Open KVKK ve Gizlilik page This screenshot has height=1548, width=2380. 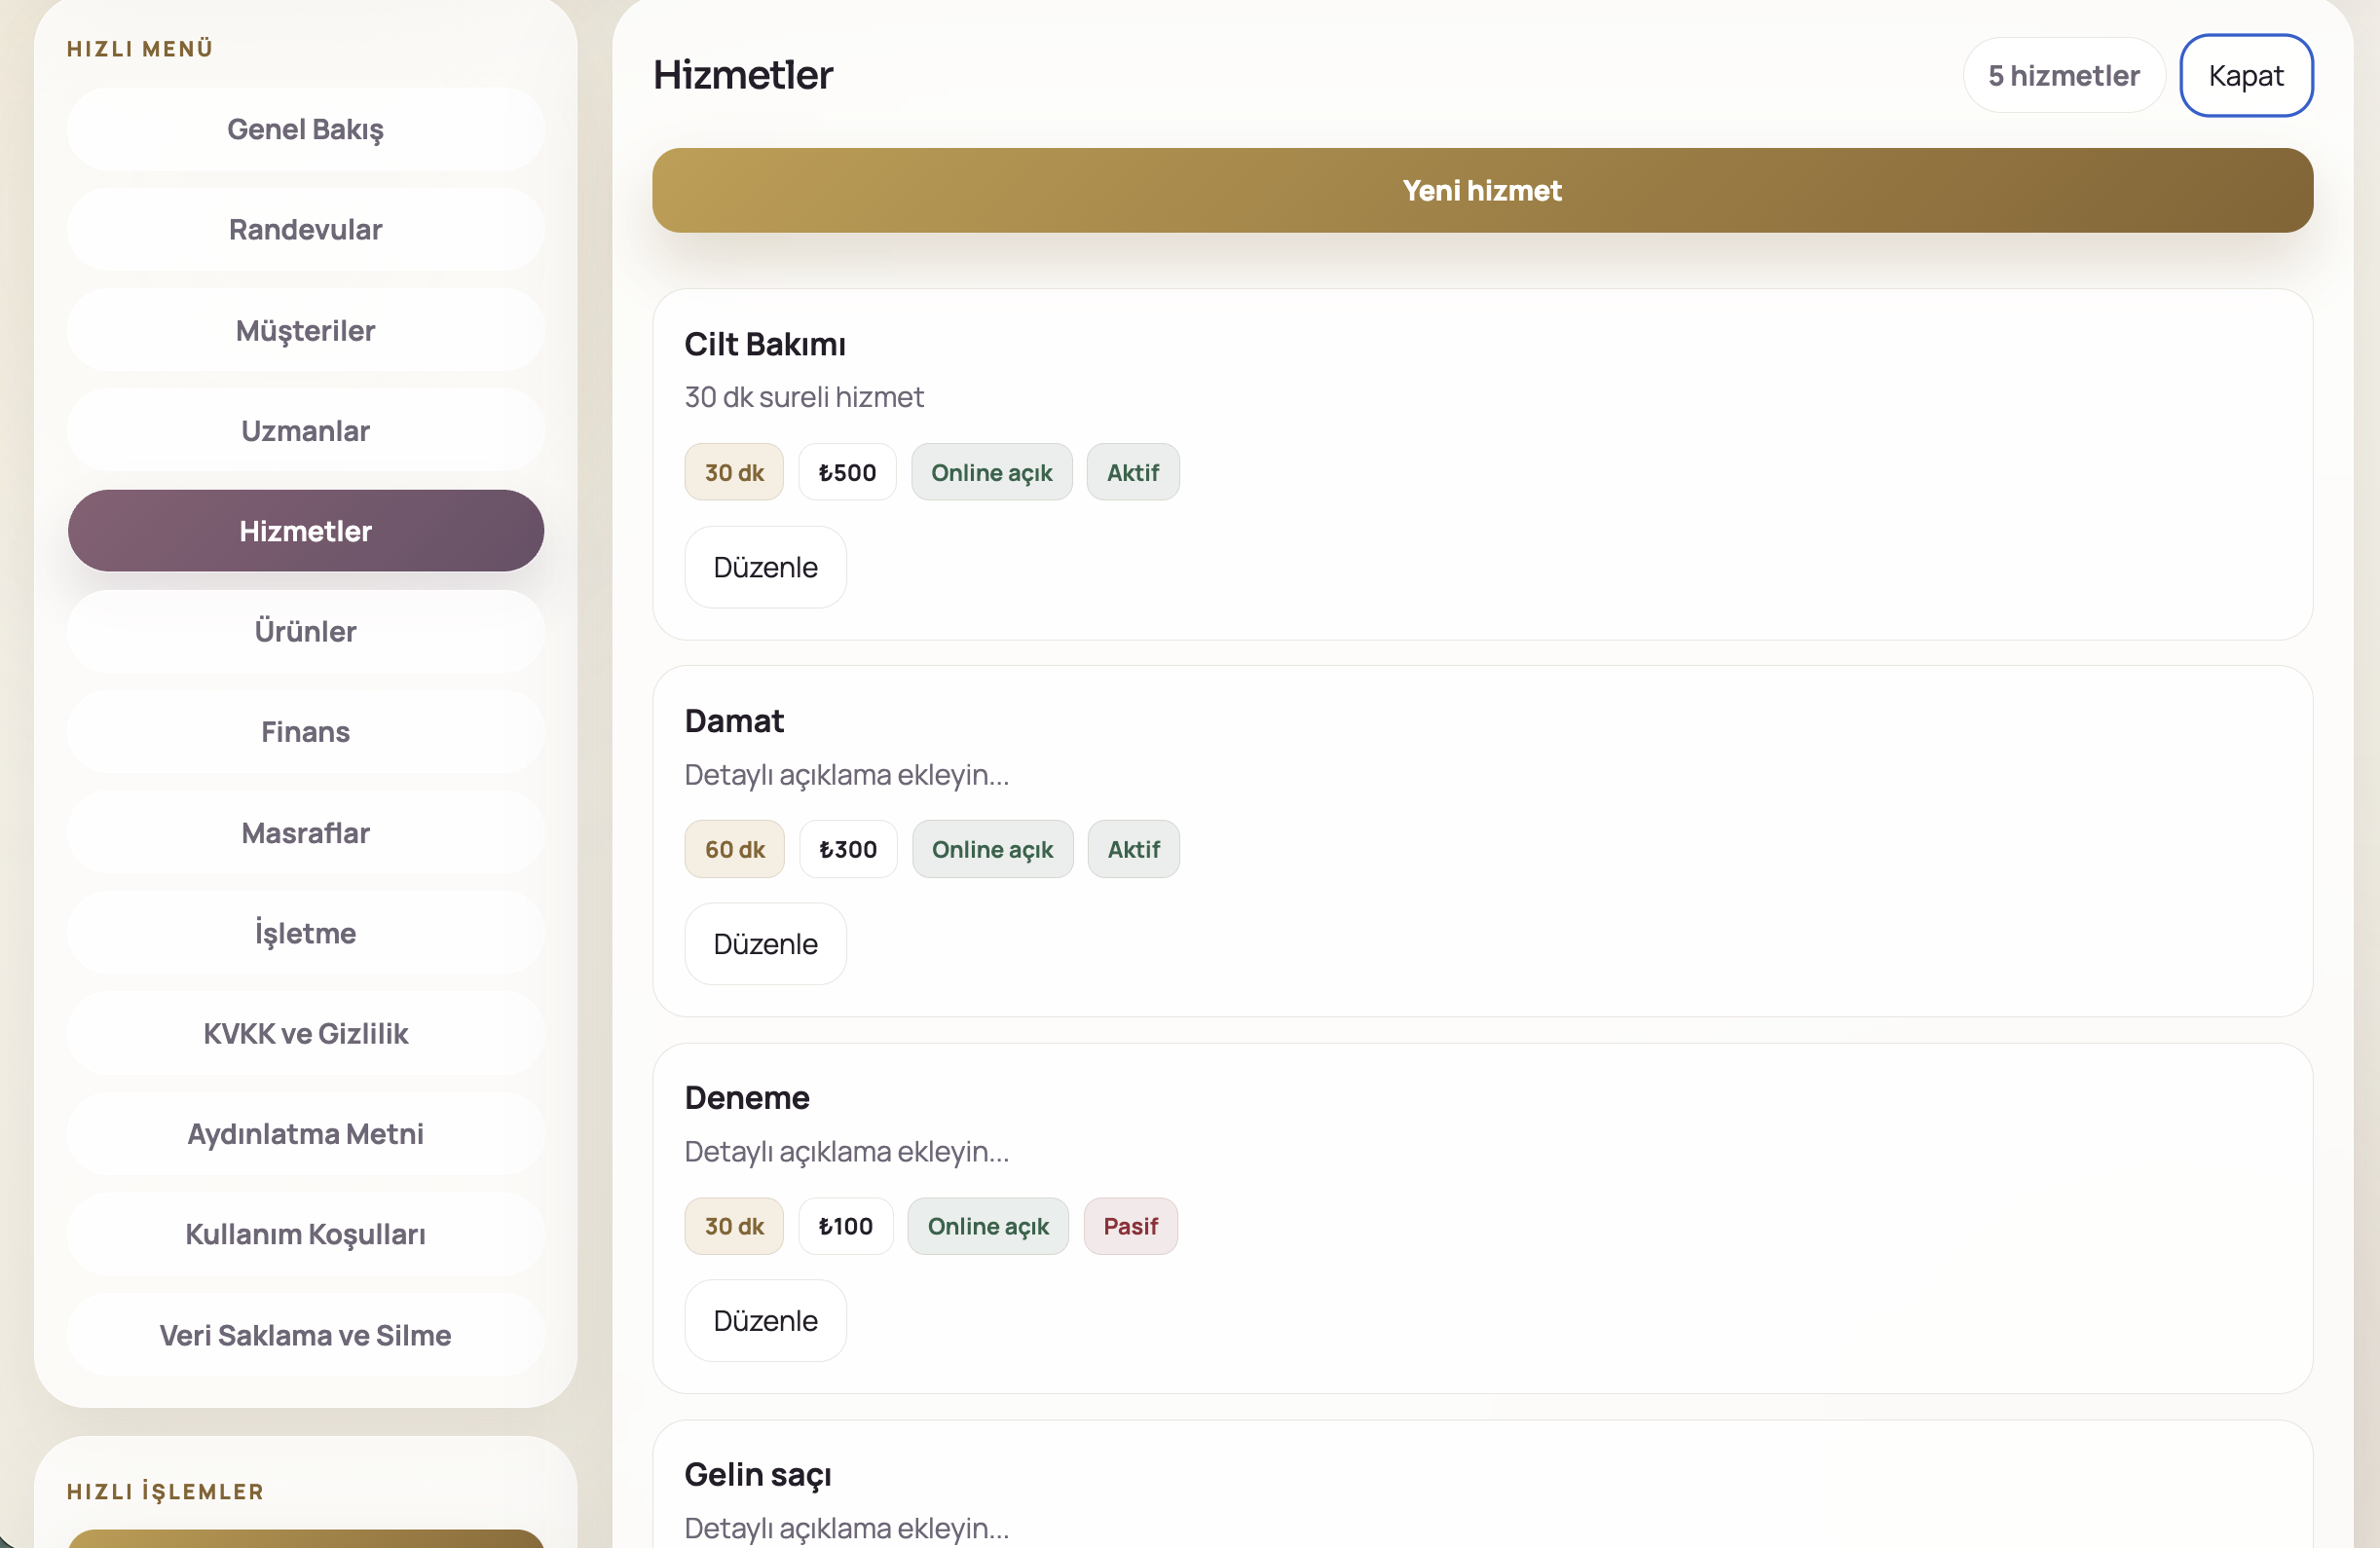[305, 1033]
